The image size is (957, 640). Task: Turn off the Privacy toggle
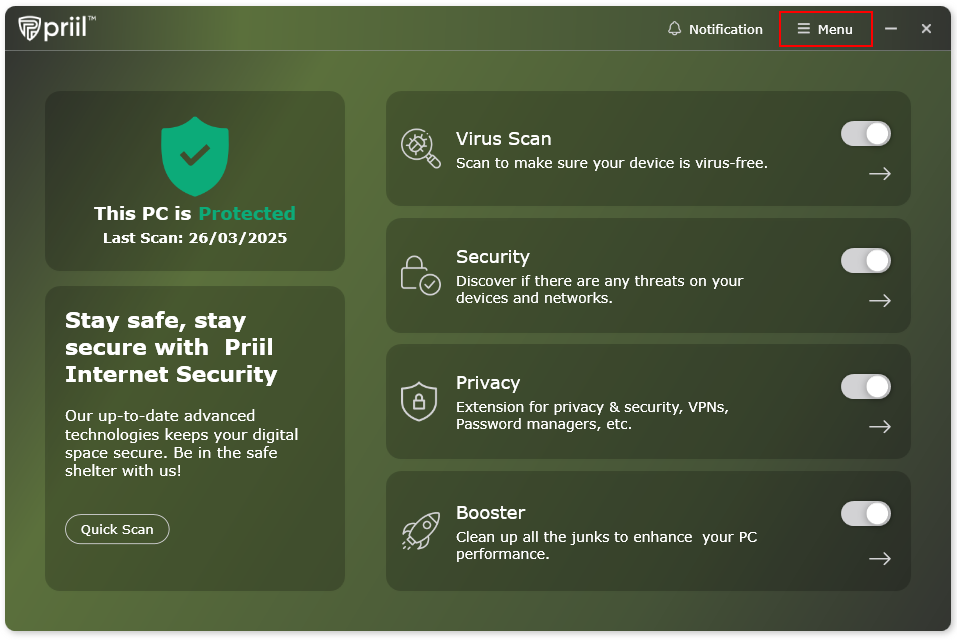(x=866, y=387)
